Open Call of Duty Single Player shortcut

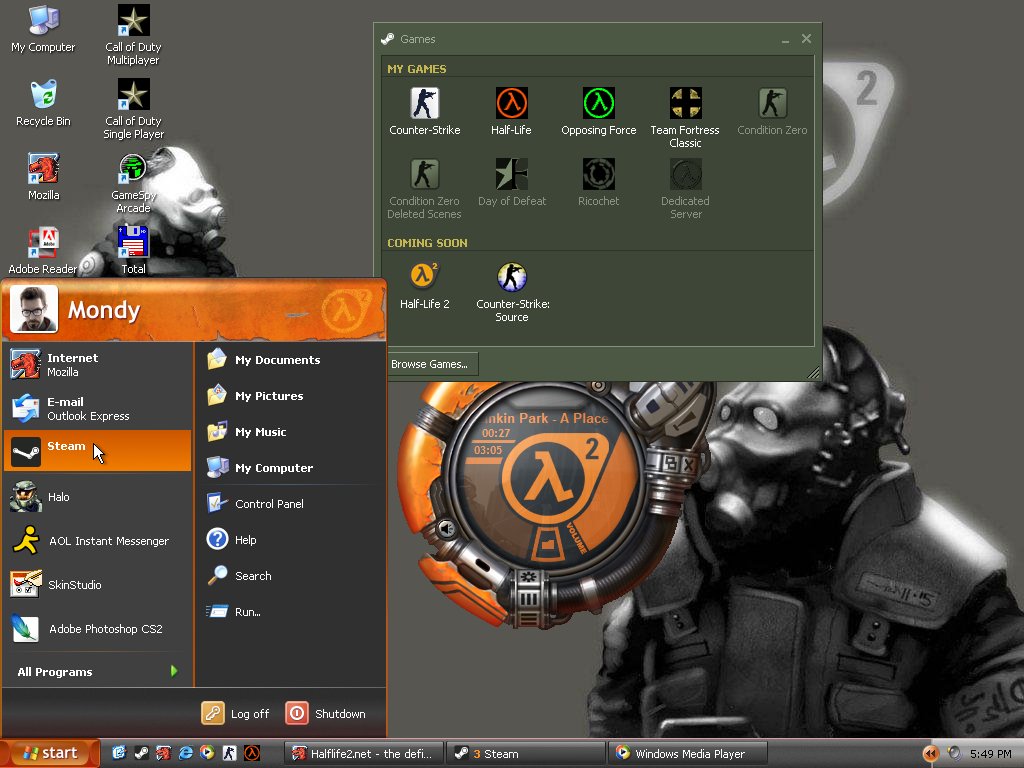[x=133, y=108]
